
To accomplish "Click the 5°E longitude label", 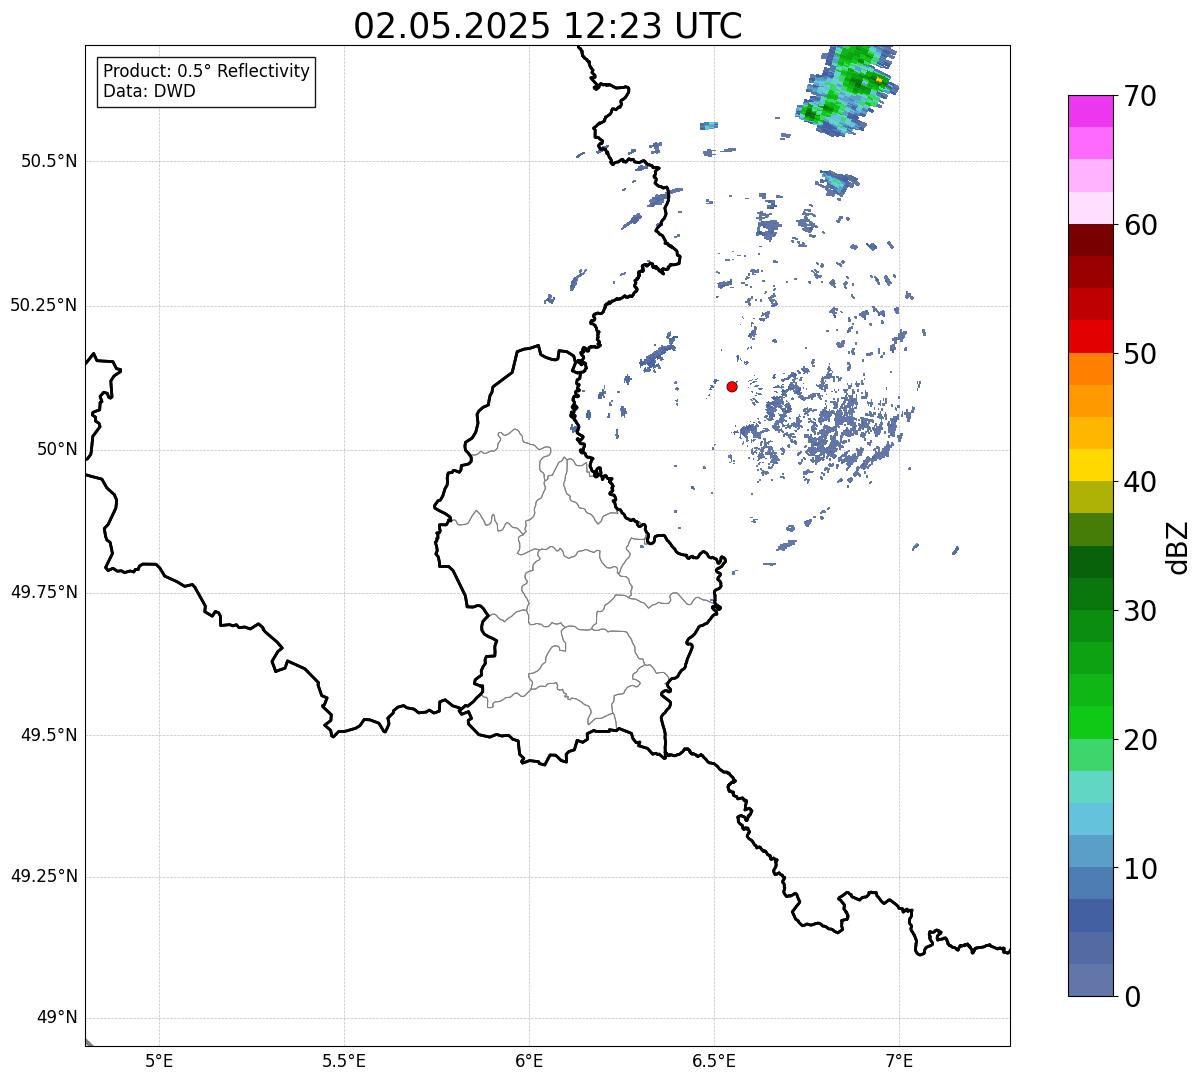I will [x=159, y=1061].
